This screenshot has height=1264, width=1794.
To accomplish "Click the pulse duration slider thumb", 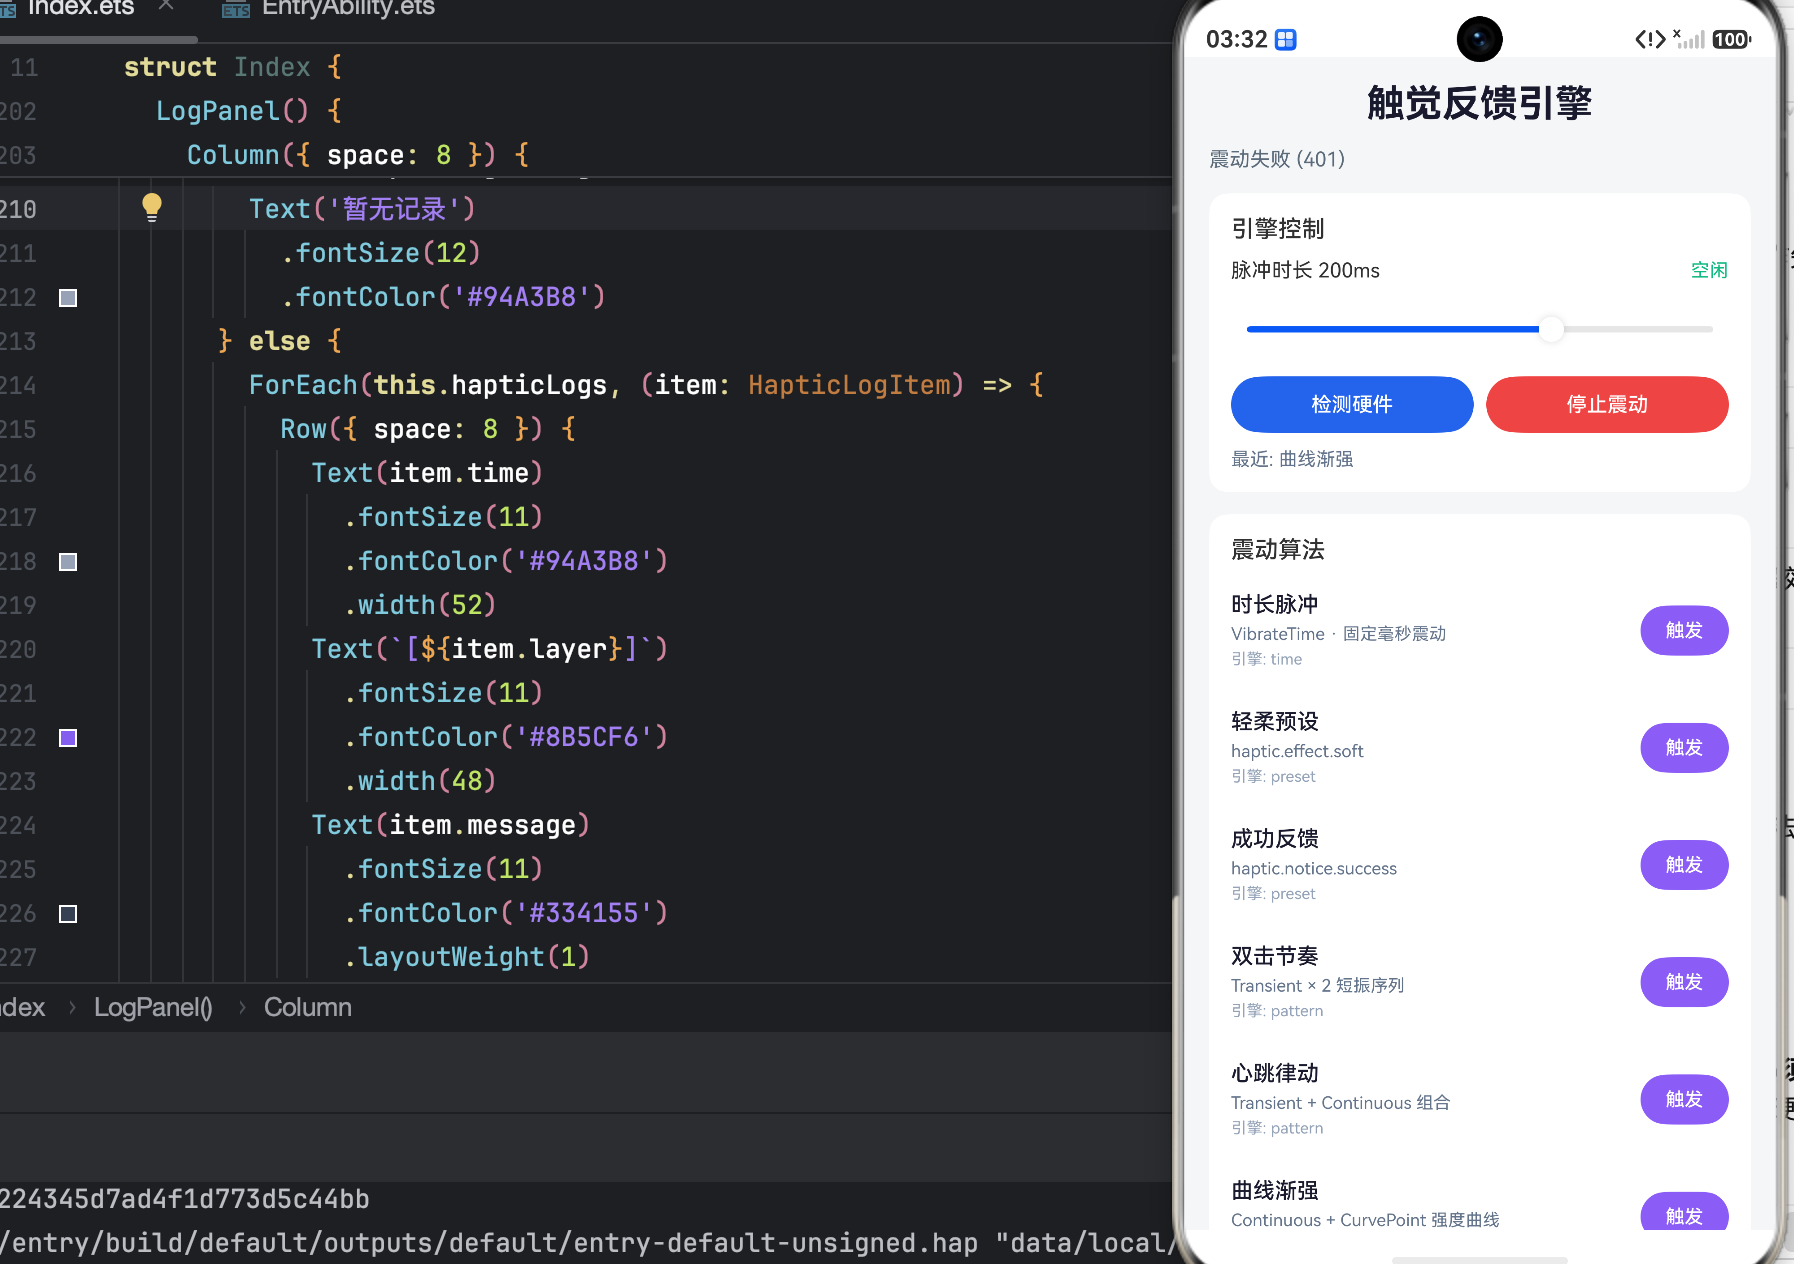I will click(x=1551, y=329).
